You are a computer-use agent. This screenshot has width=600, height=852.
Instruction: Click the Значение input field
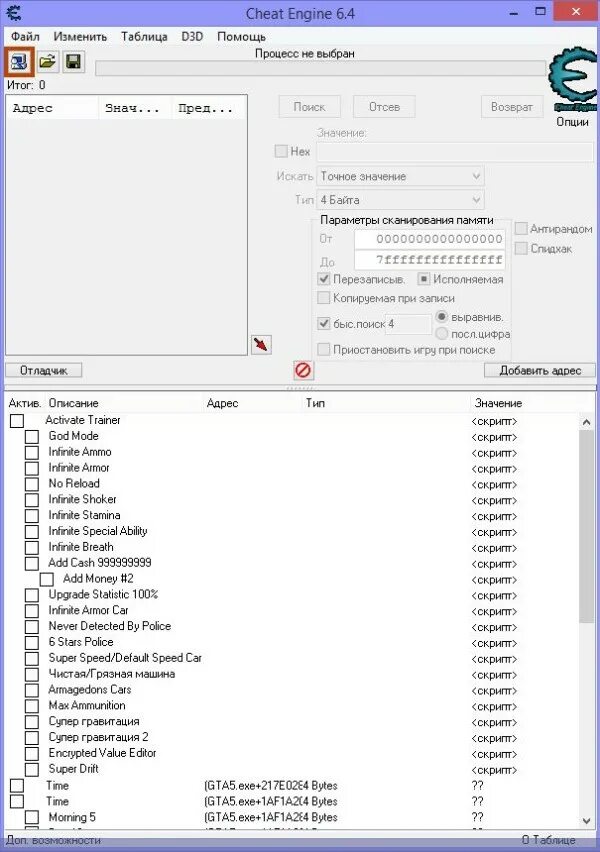pos(455,152)
